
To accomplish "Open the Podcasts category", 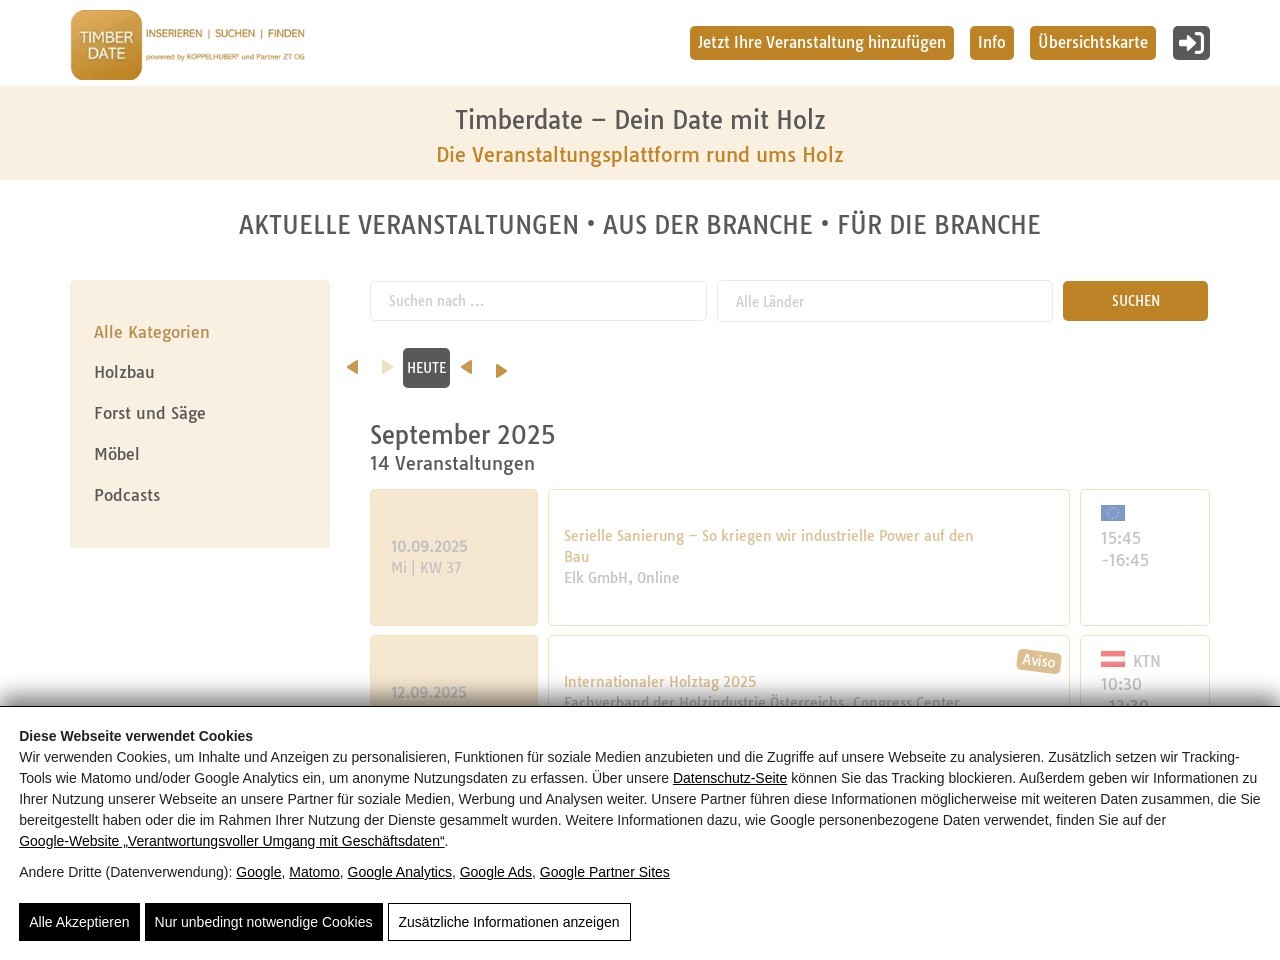I will (127, 495).
